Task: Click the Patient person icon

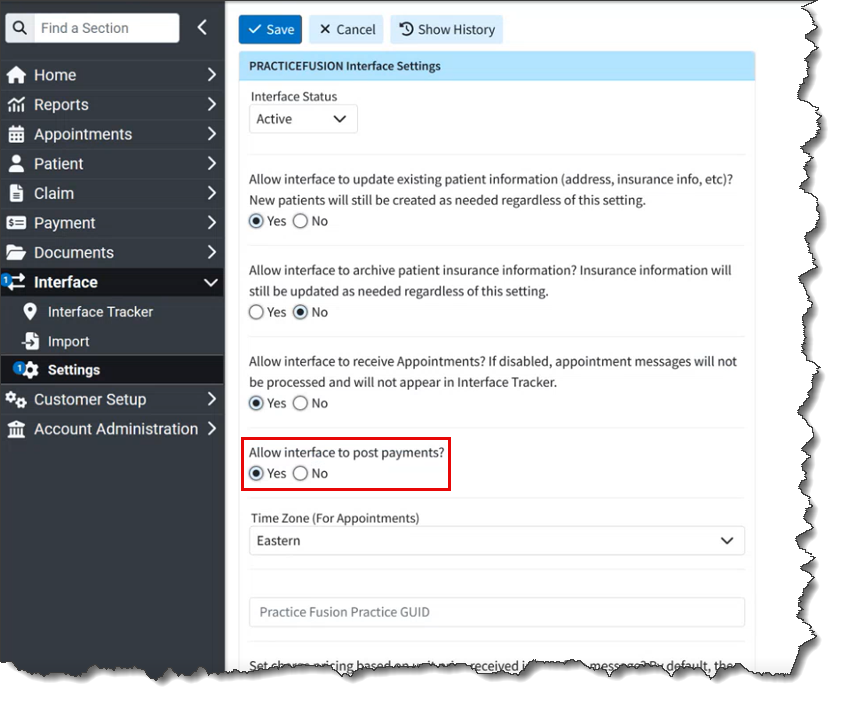Action: tap(16, 163)
